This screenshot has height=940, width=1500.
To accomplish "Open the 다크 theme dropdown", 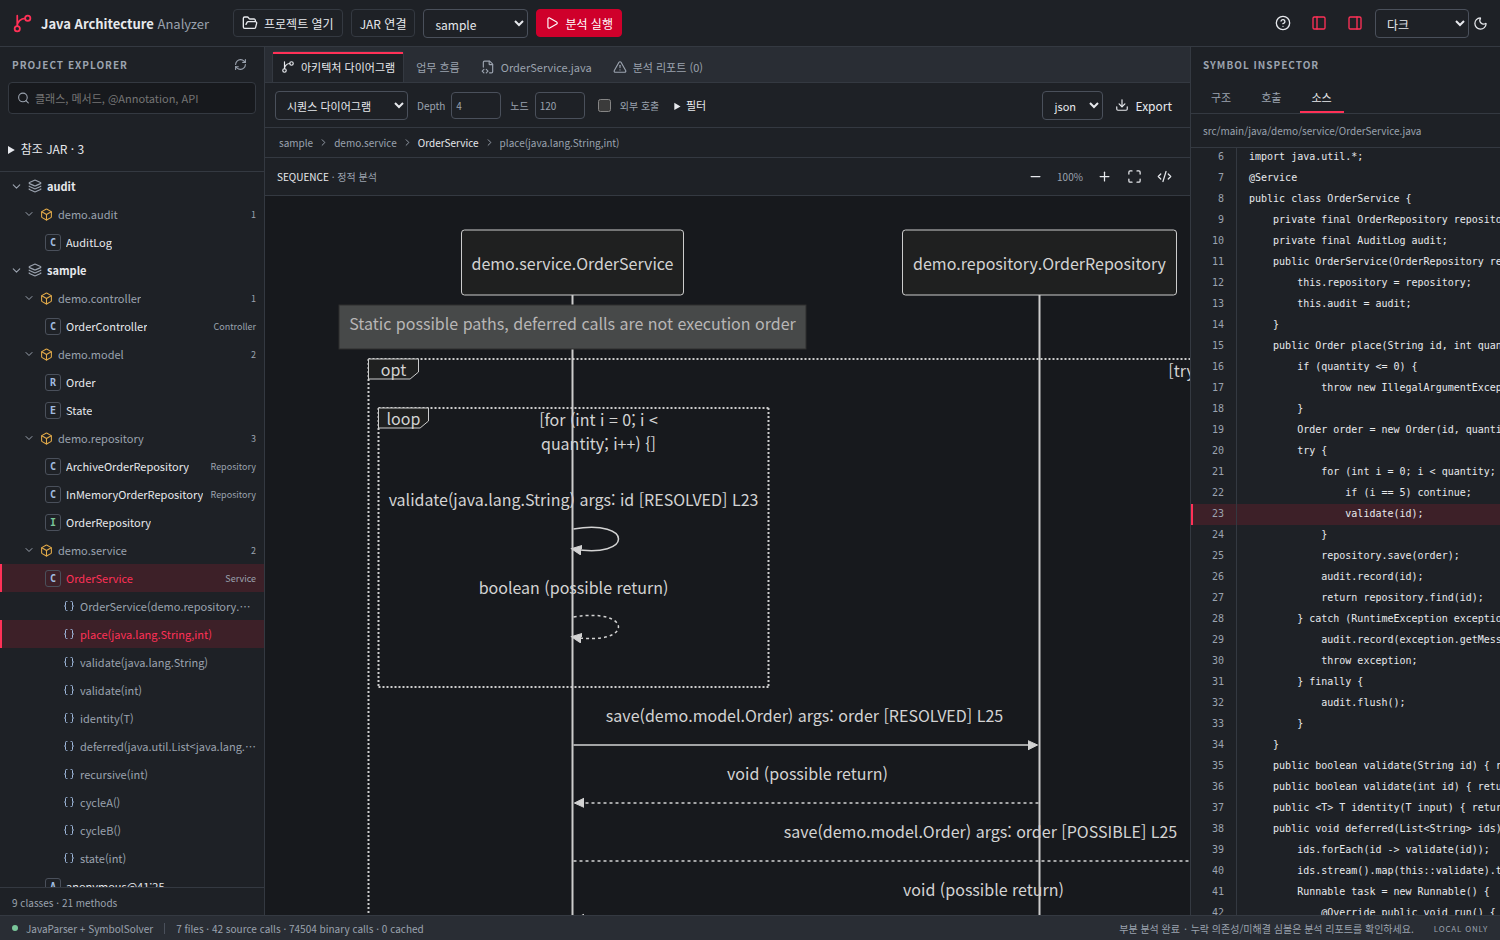I will tap(1421, 24).
